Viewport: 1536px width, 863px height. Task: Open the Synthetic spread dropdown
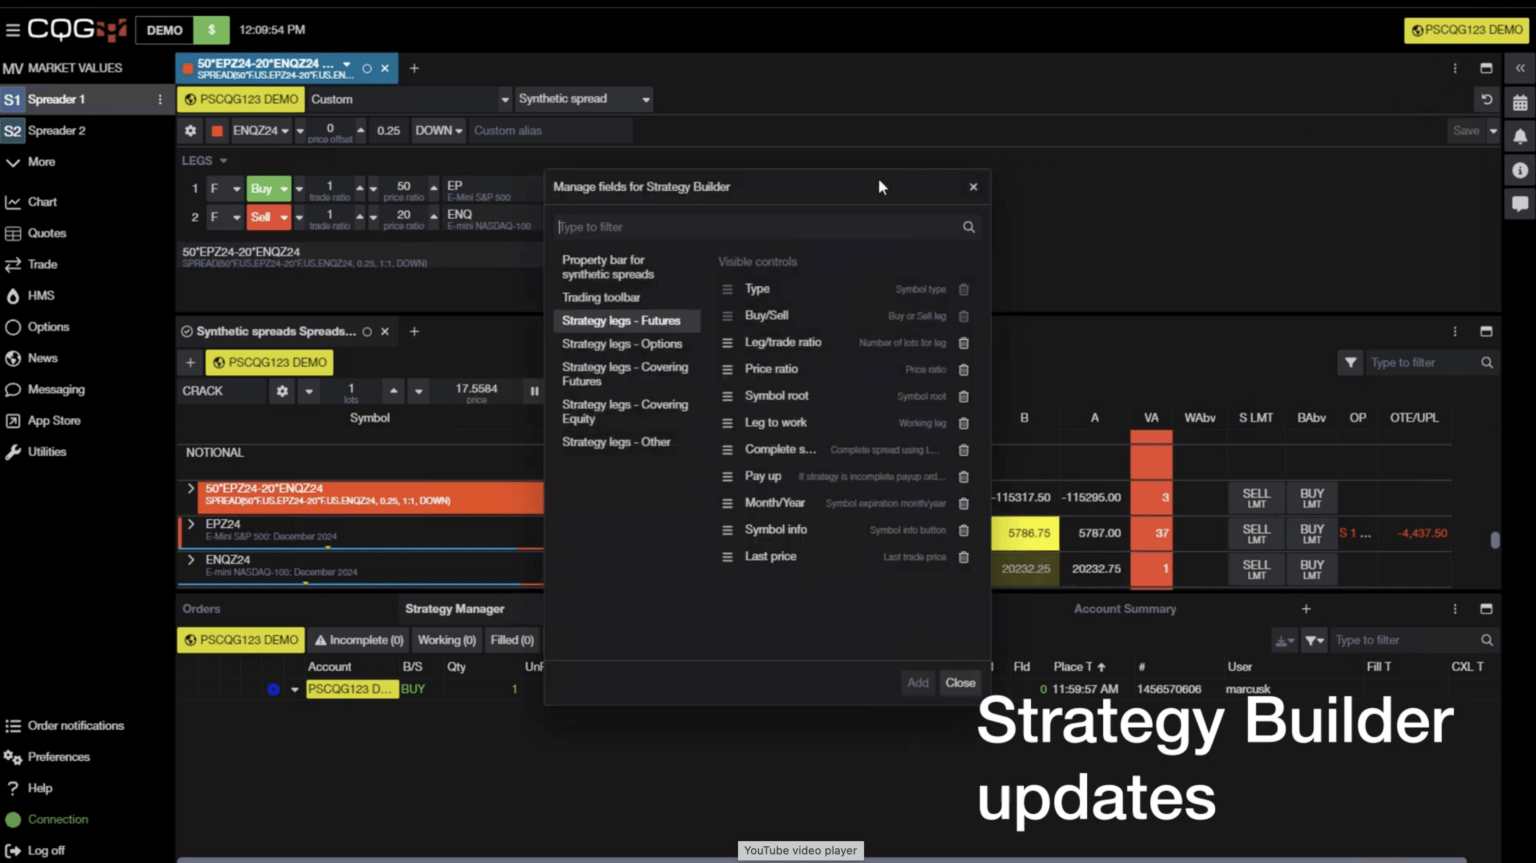pyautogui.click(x=583, y=98)
